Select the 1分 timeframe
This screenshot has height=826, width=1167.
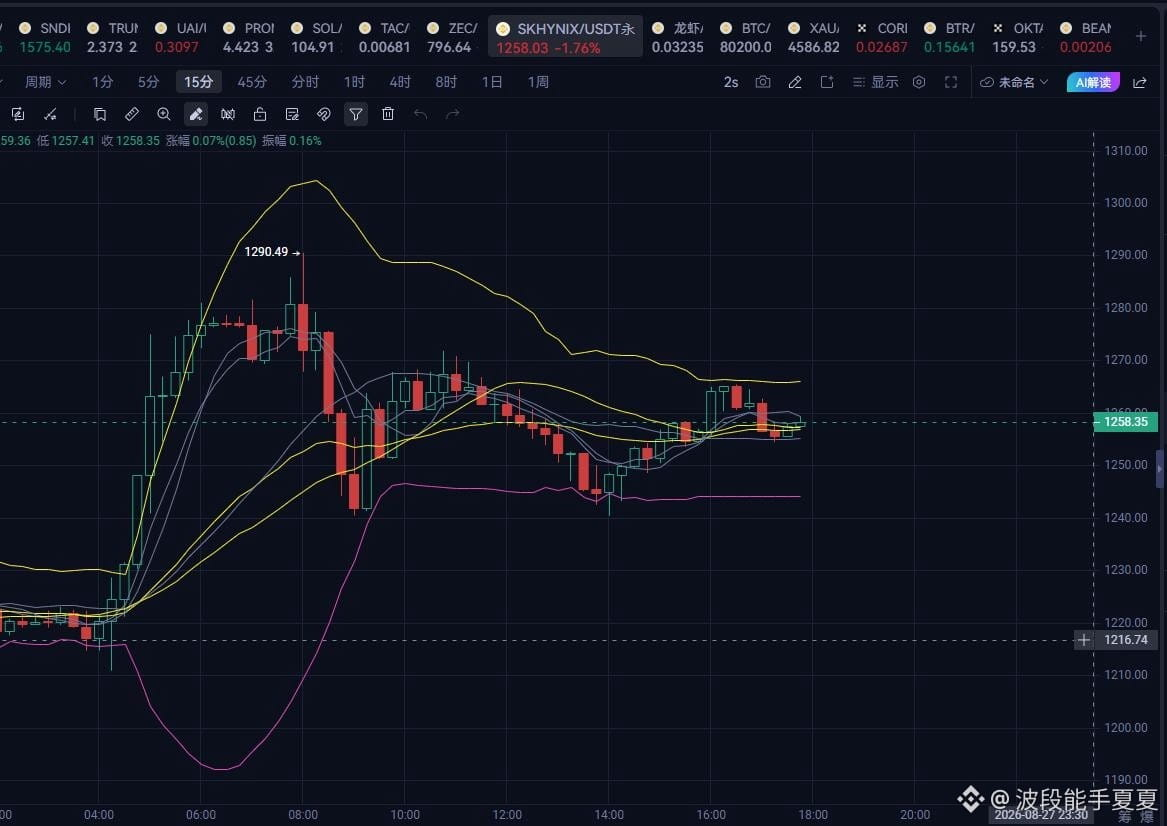coord(103,82)
